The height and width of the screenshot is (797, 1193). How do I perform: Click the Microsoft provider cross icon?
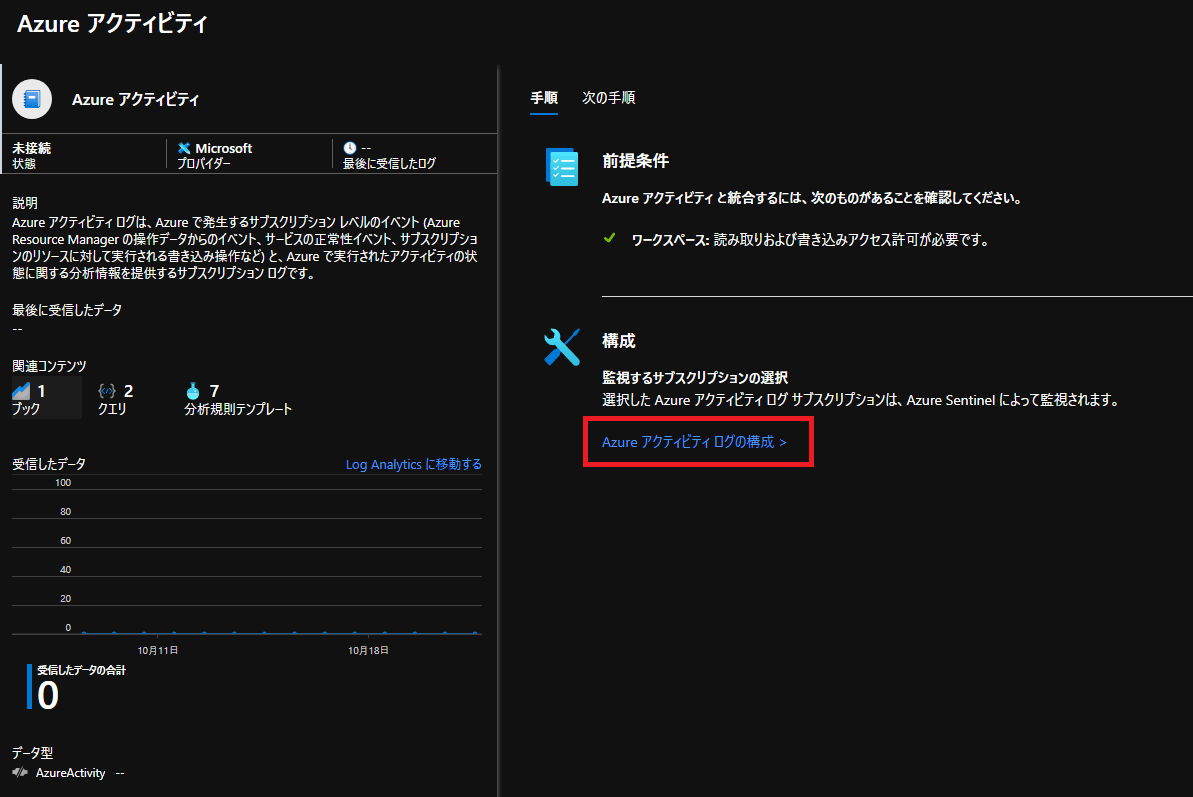[x=184, y=148]
